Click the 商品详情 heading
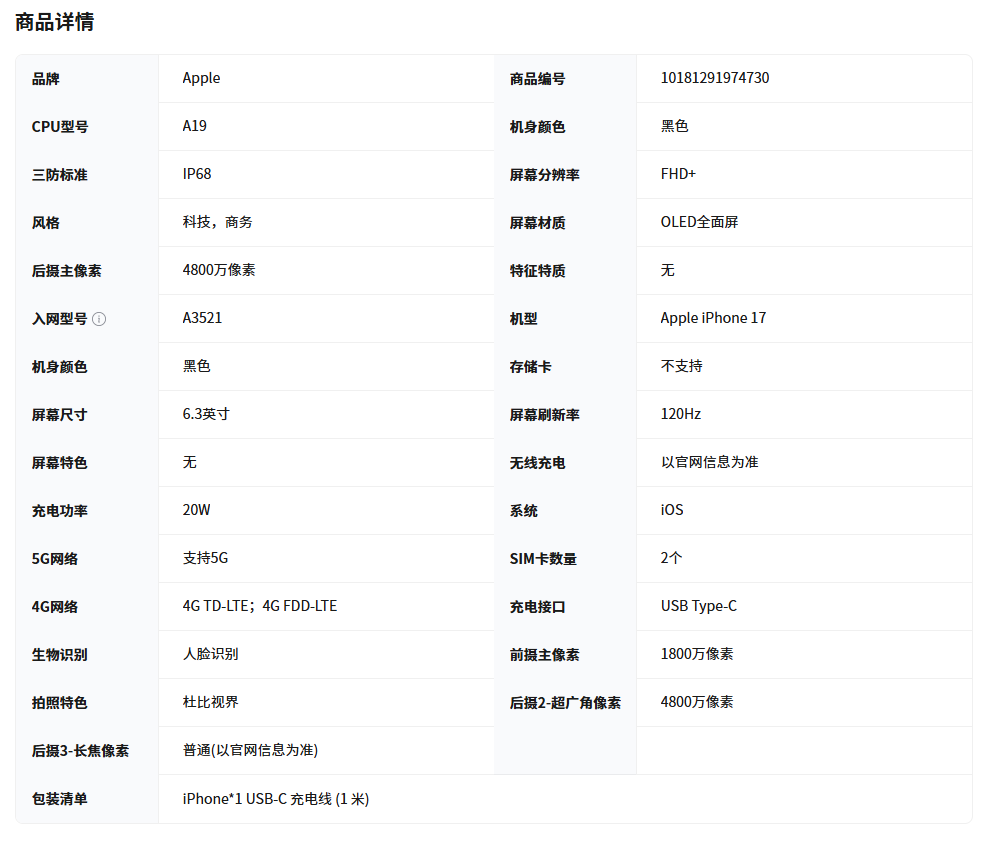This screenshot has height=846, width=988. [55, 22]
